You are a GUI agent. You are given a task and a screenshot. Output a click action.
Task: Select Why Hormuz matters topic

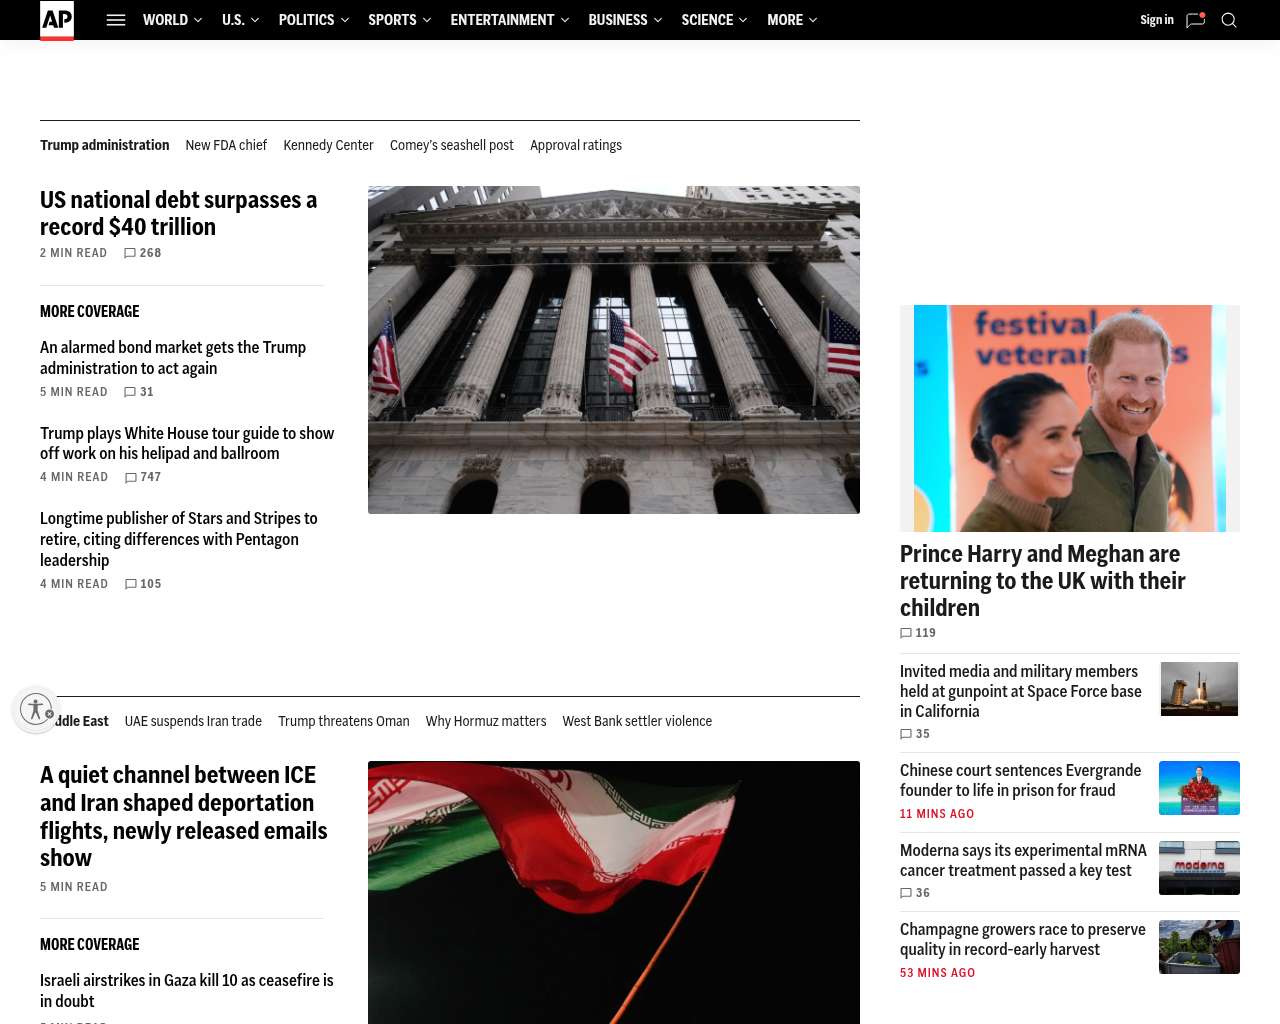486,721
